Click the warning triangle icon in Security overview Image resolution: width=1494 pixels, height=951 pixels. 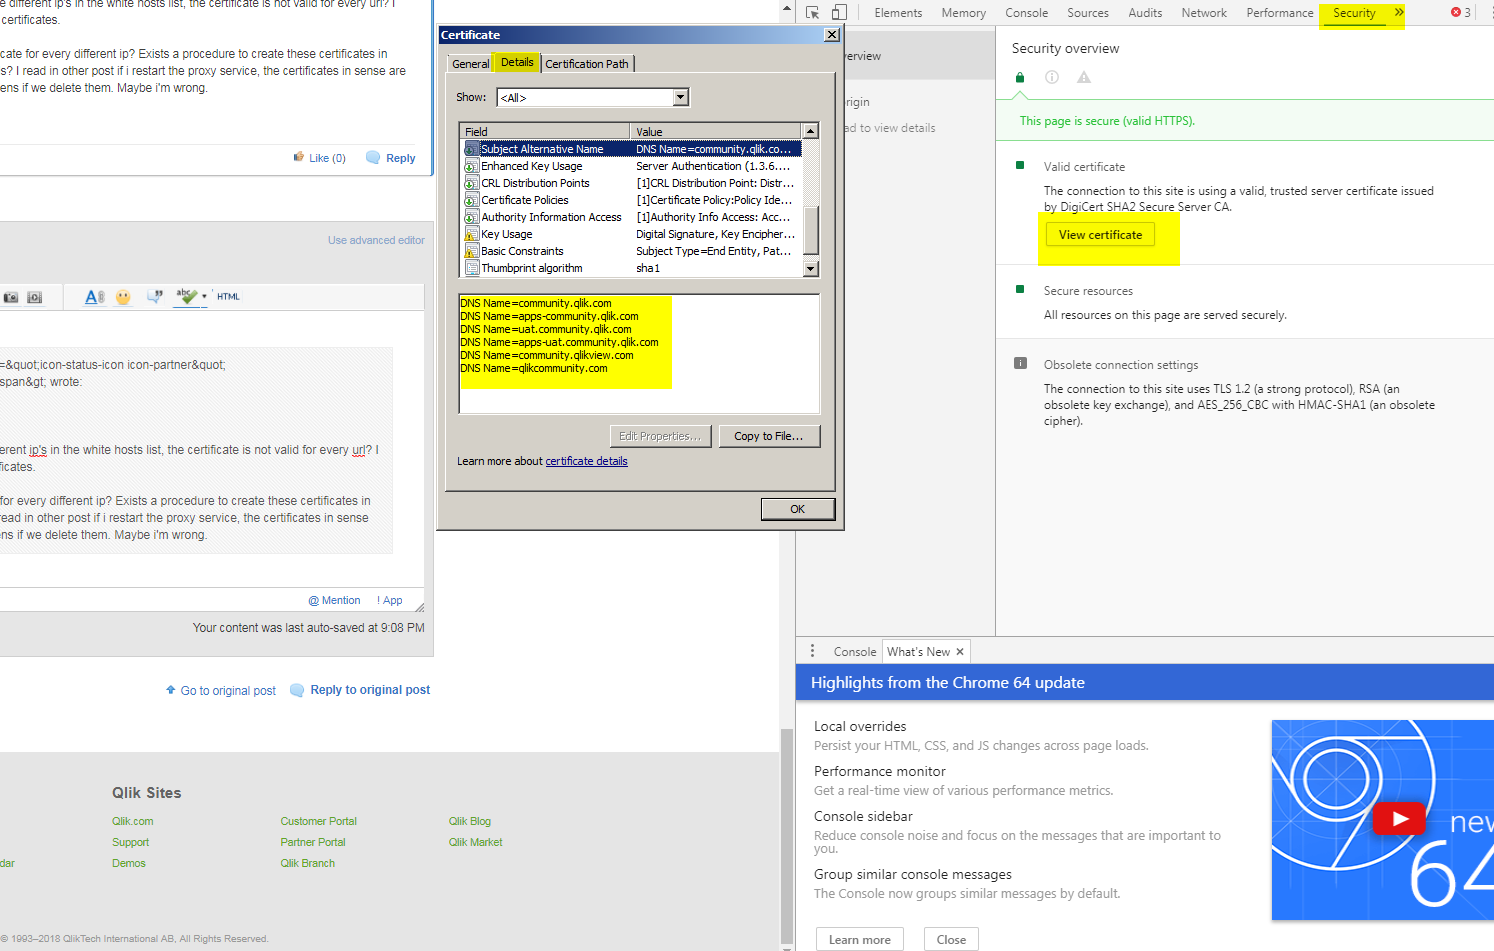[x=1084, y=77]
